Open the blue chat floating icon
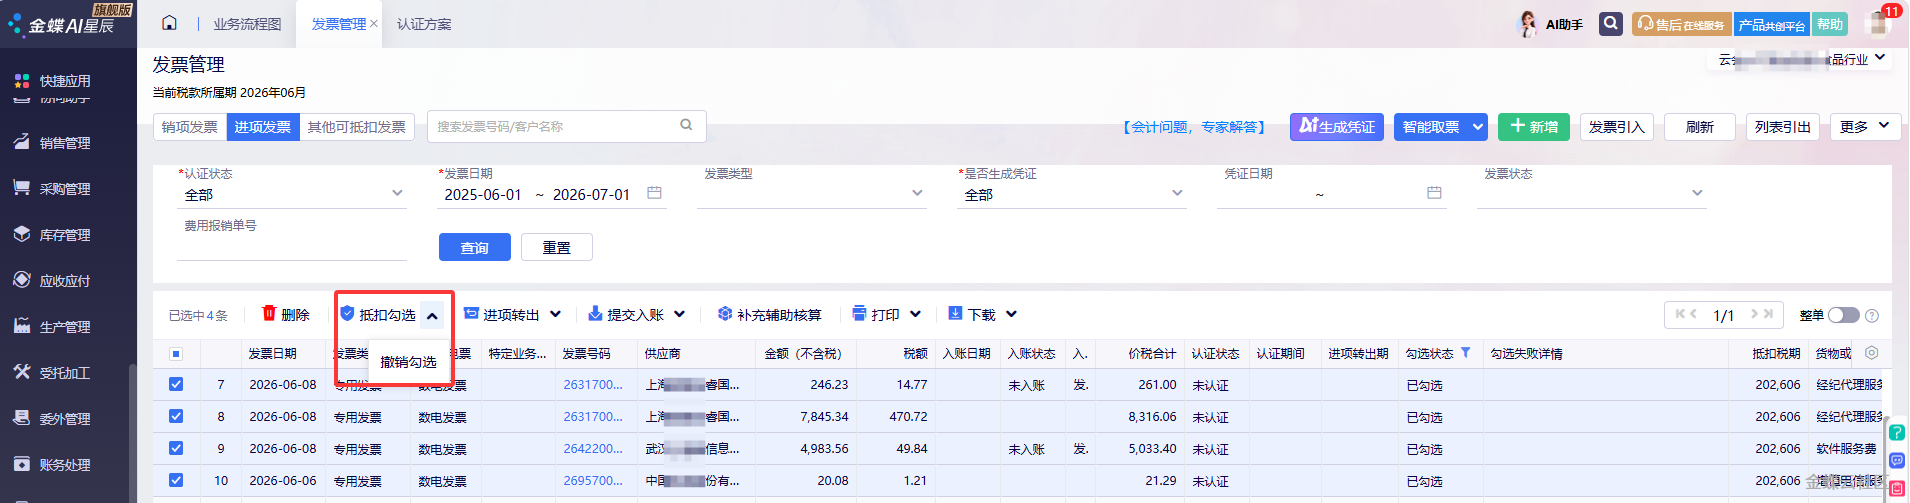Screen dimensions: 1910x503 point(1897,461)
